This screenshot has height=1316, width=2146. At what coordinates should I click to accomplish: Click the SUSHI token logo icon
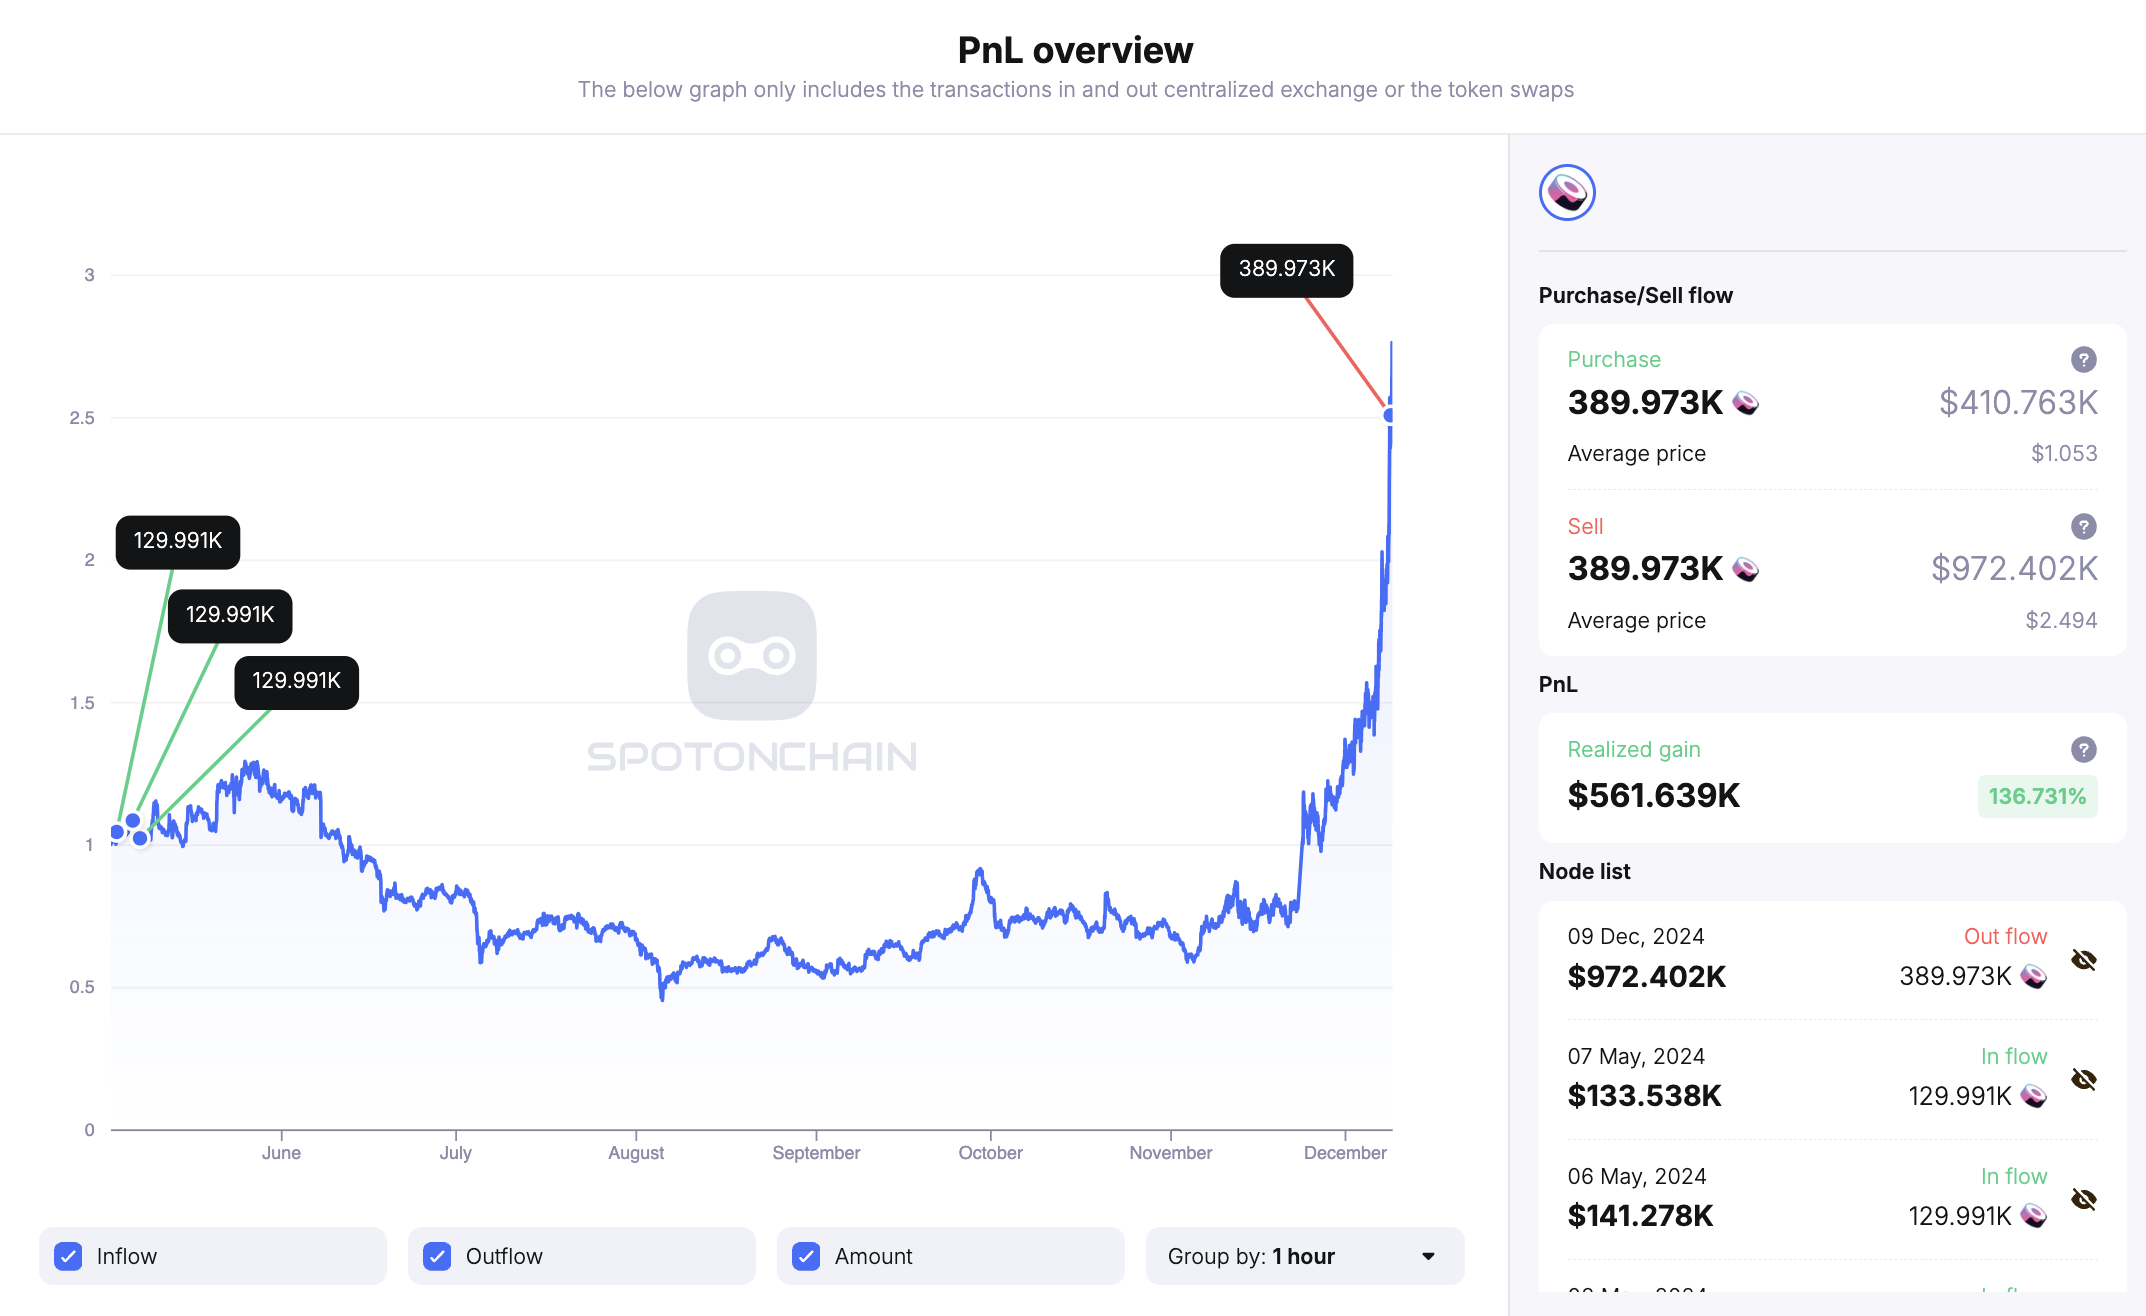(x=1567, y=193)
